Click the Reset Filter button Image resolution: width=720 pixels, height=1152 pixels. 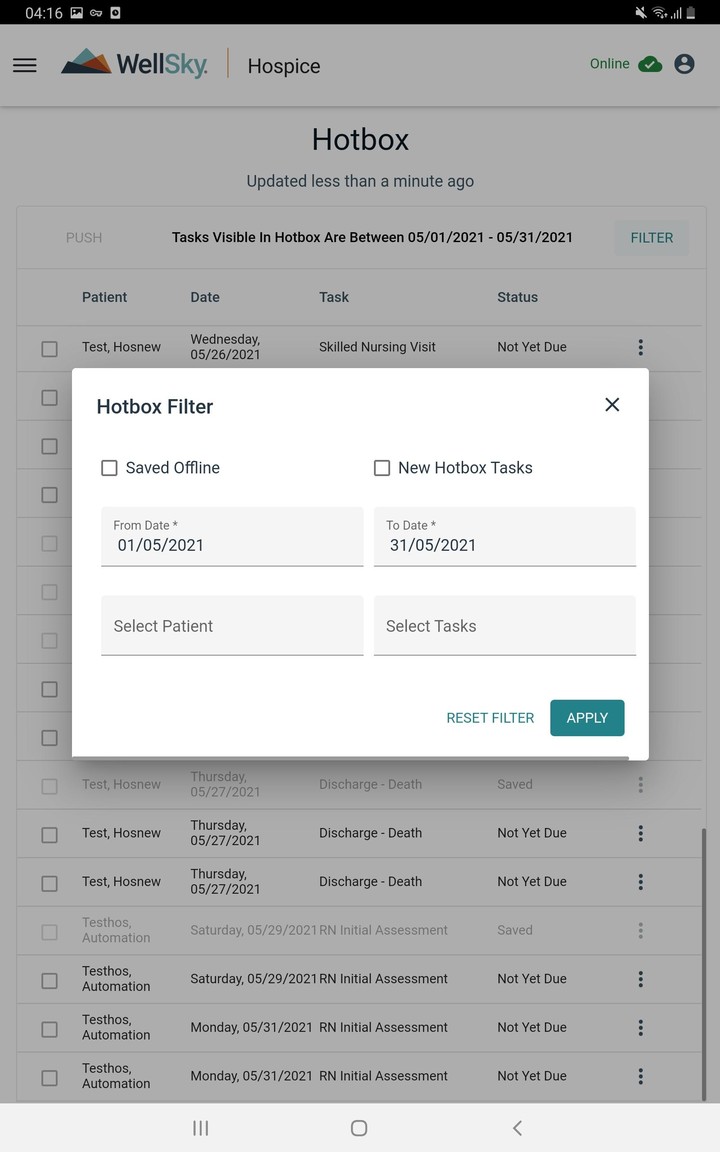click(490, 718)
